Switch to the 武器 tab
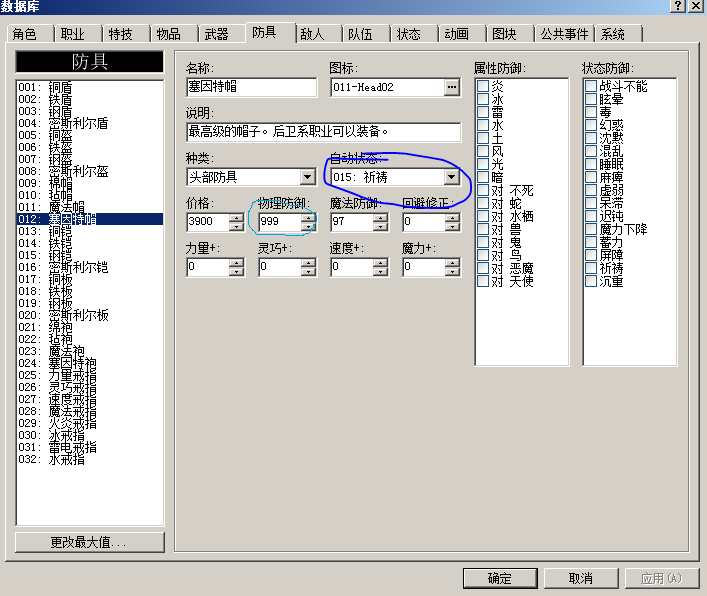The height and width of the screenshot is (596, 707). (x=221, y=34)
